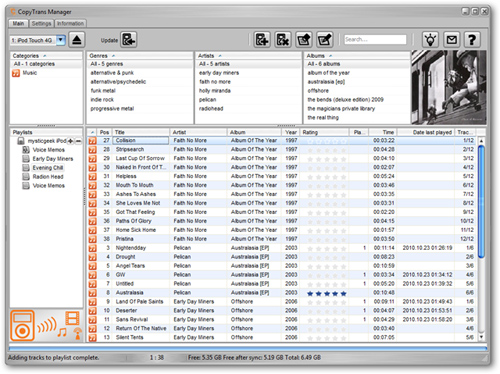Delete tracks with the remove-file toolbar icon

pyautogui.click(x=283, y=40)
